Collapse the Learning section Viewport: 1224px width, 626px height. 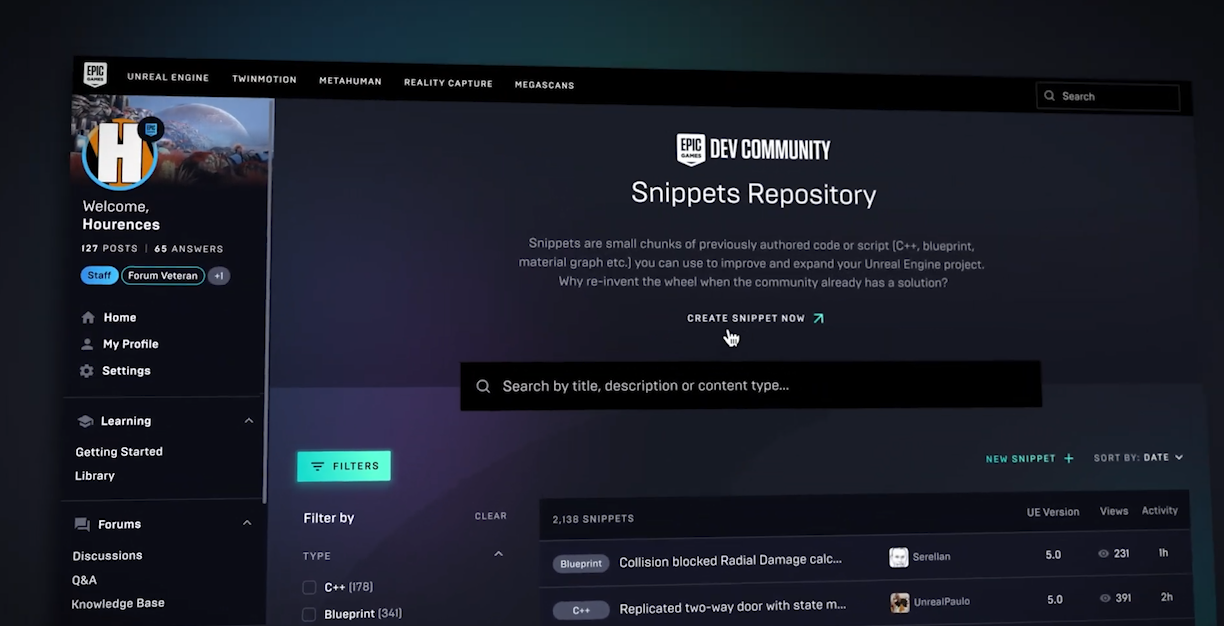click(x=249, y=421)
